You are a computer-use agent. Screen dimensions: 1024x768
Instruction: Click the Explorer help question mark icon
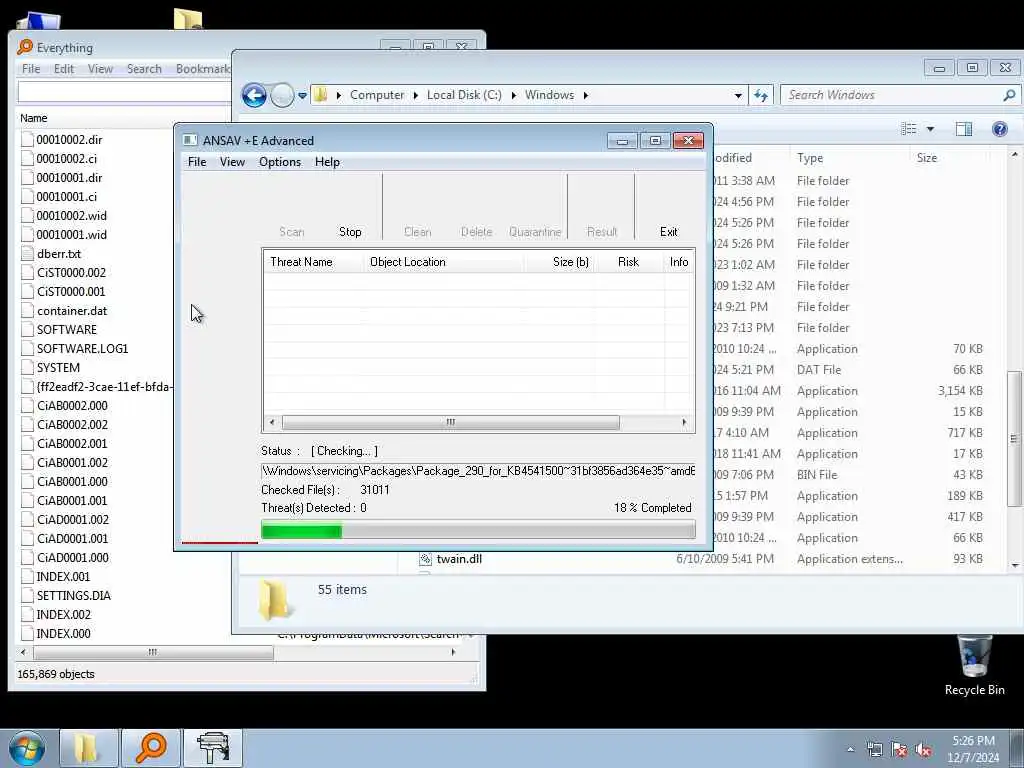[x=999, y=129]
